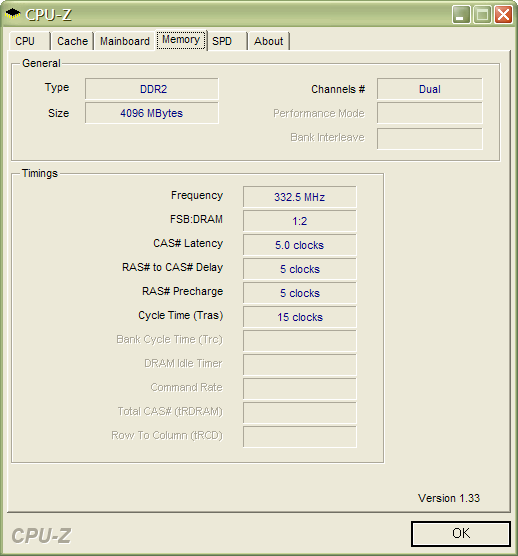
Task: Select the 15 clocks Cycle Time value
Action: (300, 317)
